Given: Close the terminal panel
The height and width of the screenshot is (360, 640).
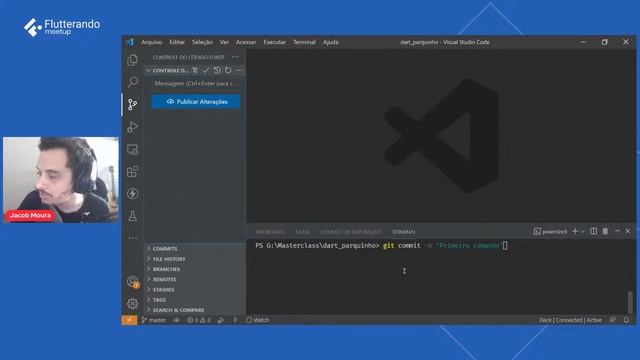Looking at the screenshot, I should tap(628, 231).
